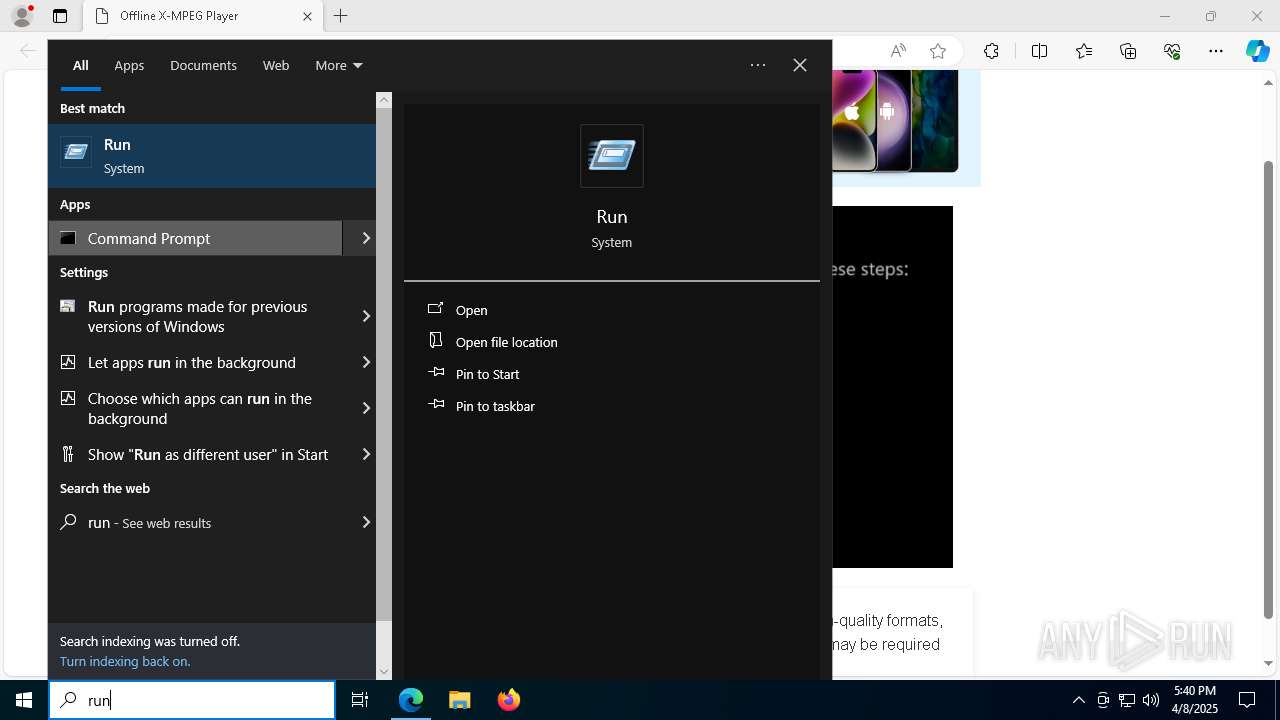
Task: Switch to the Documents search tab
Action: [x=203, y=65]
